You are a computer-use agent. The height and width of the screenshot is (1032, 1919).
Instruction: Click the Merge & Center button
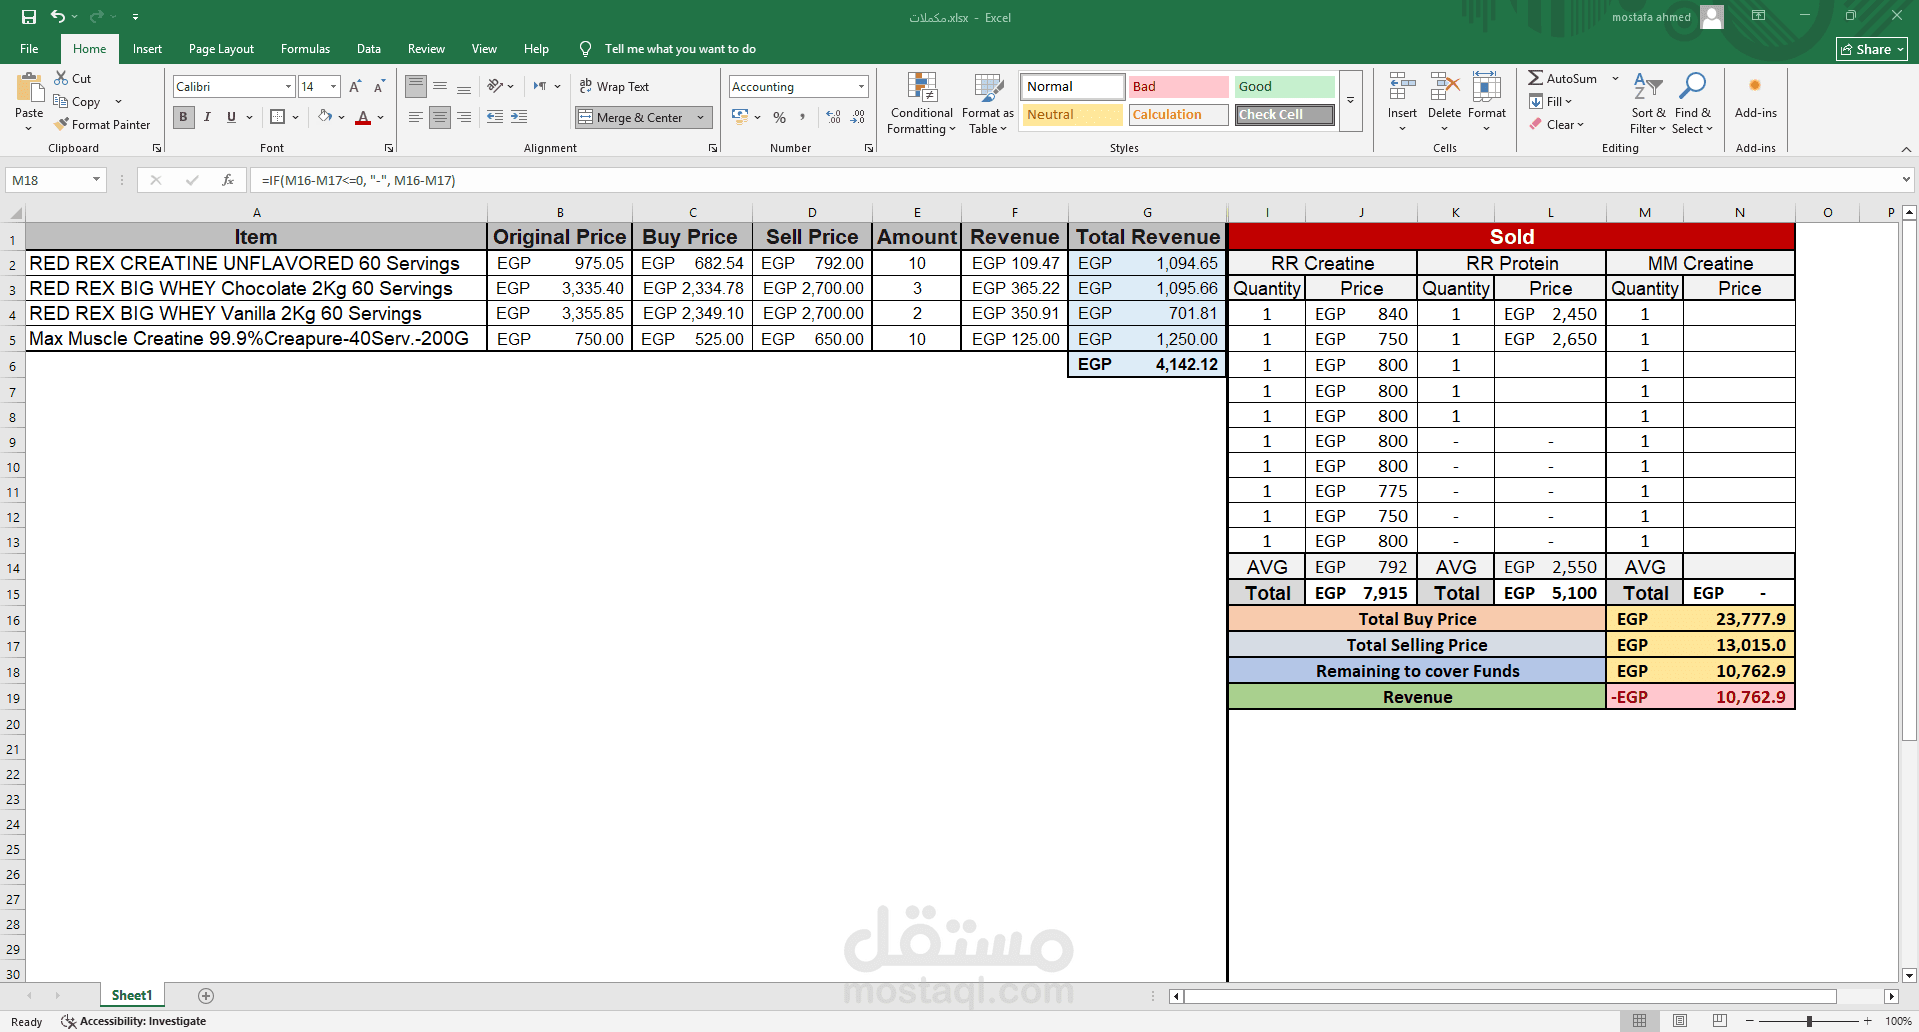[631, 118]
